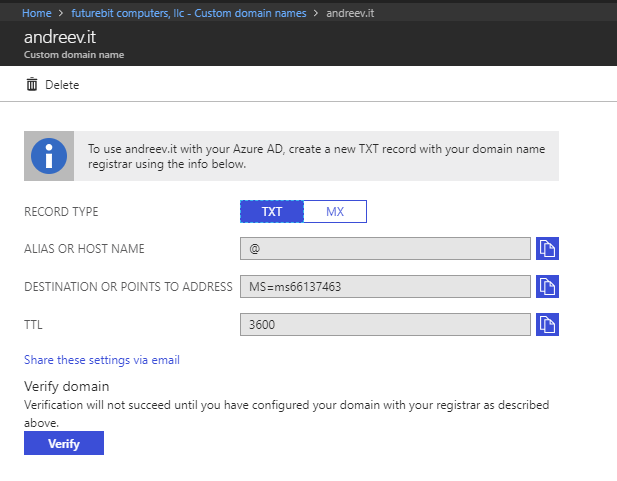This screenshot has height=481, width=617.
Task: Click the trash can Delete icon
Action: pos(32,84)
